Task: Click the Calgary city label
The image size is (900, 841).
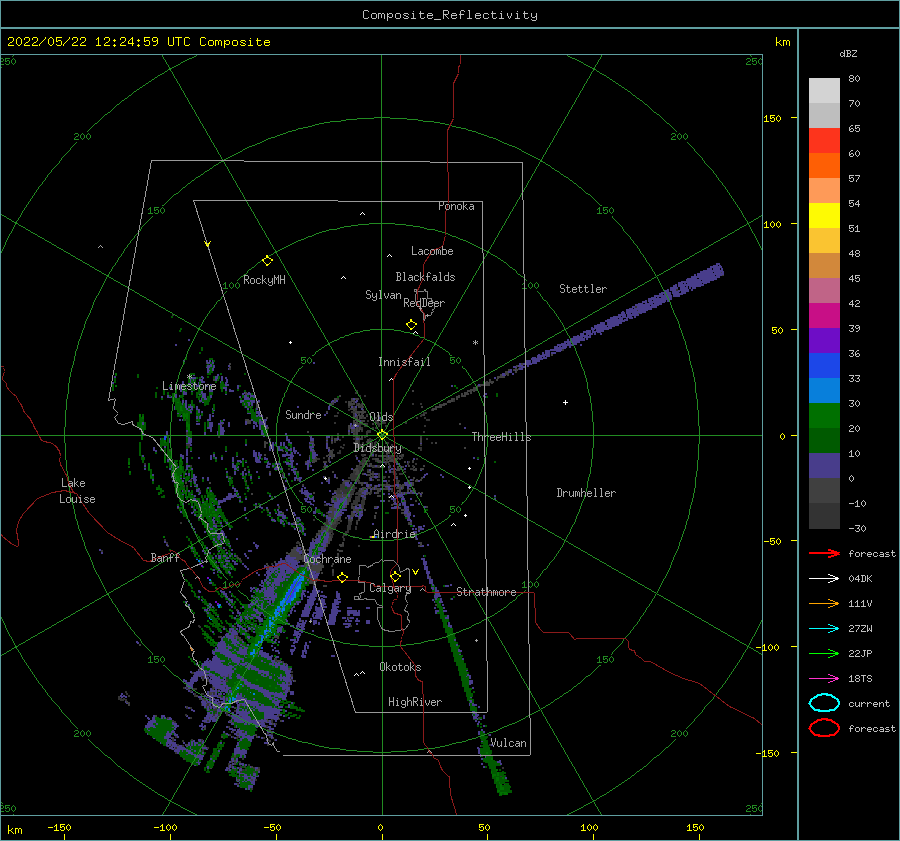Action: [x=390, y=588]
